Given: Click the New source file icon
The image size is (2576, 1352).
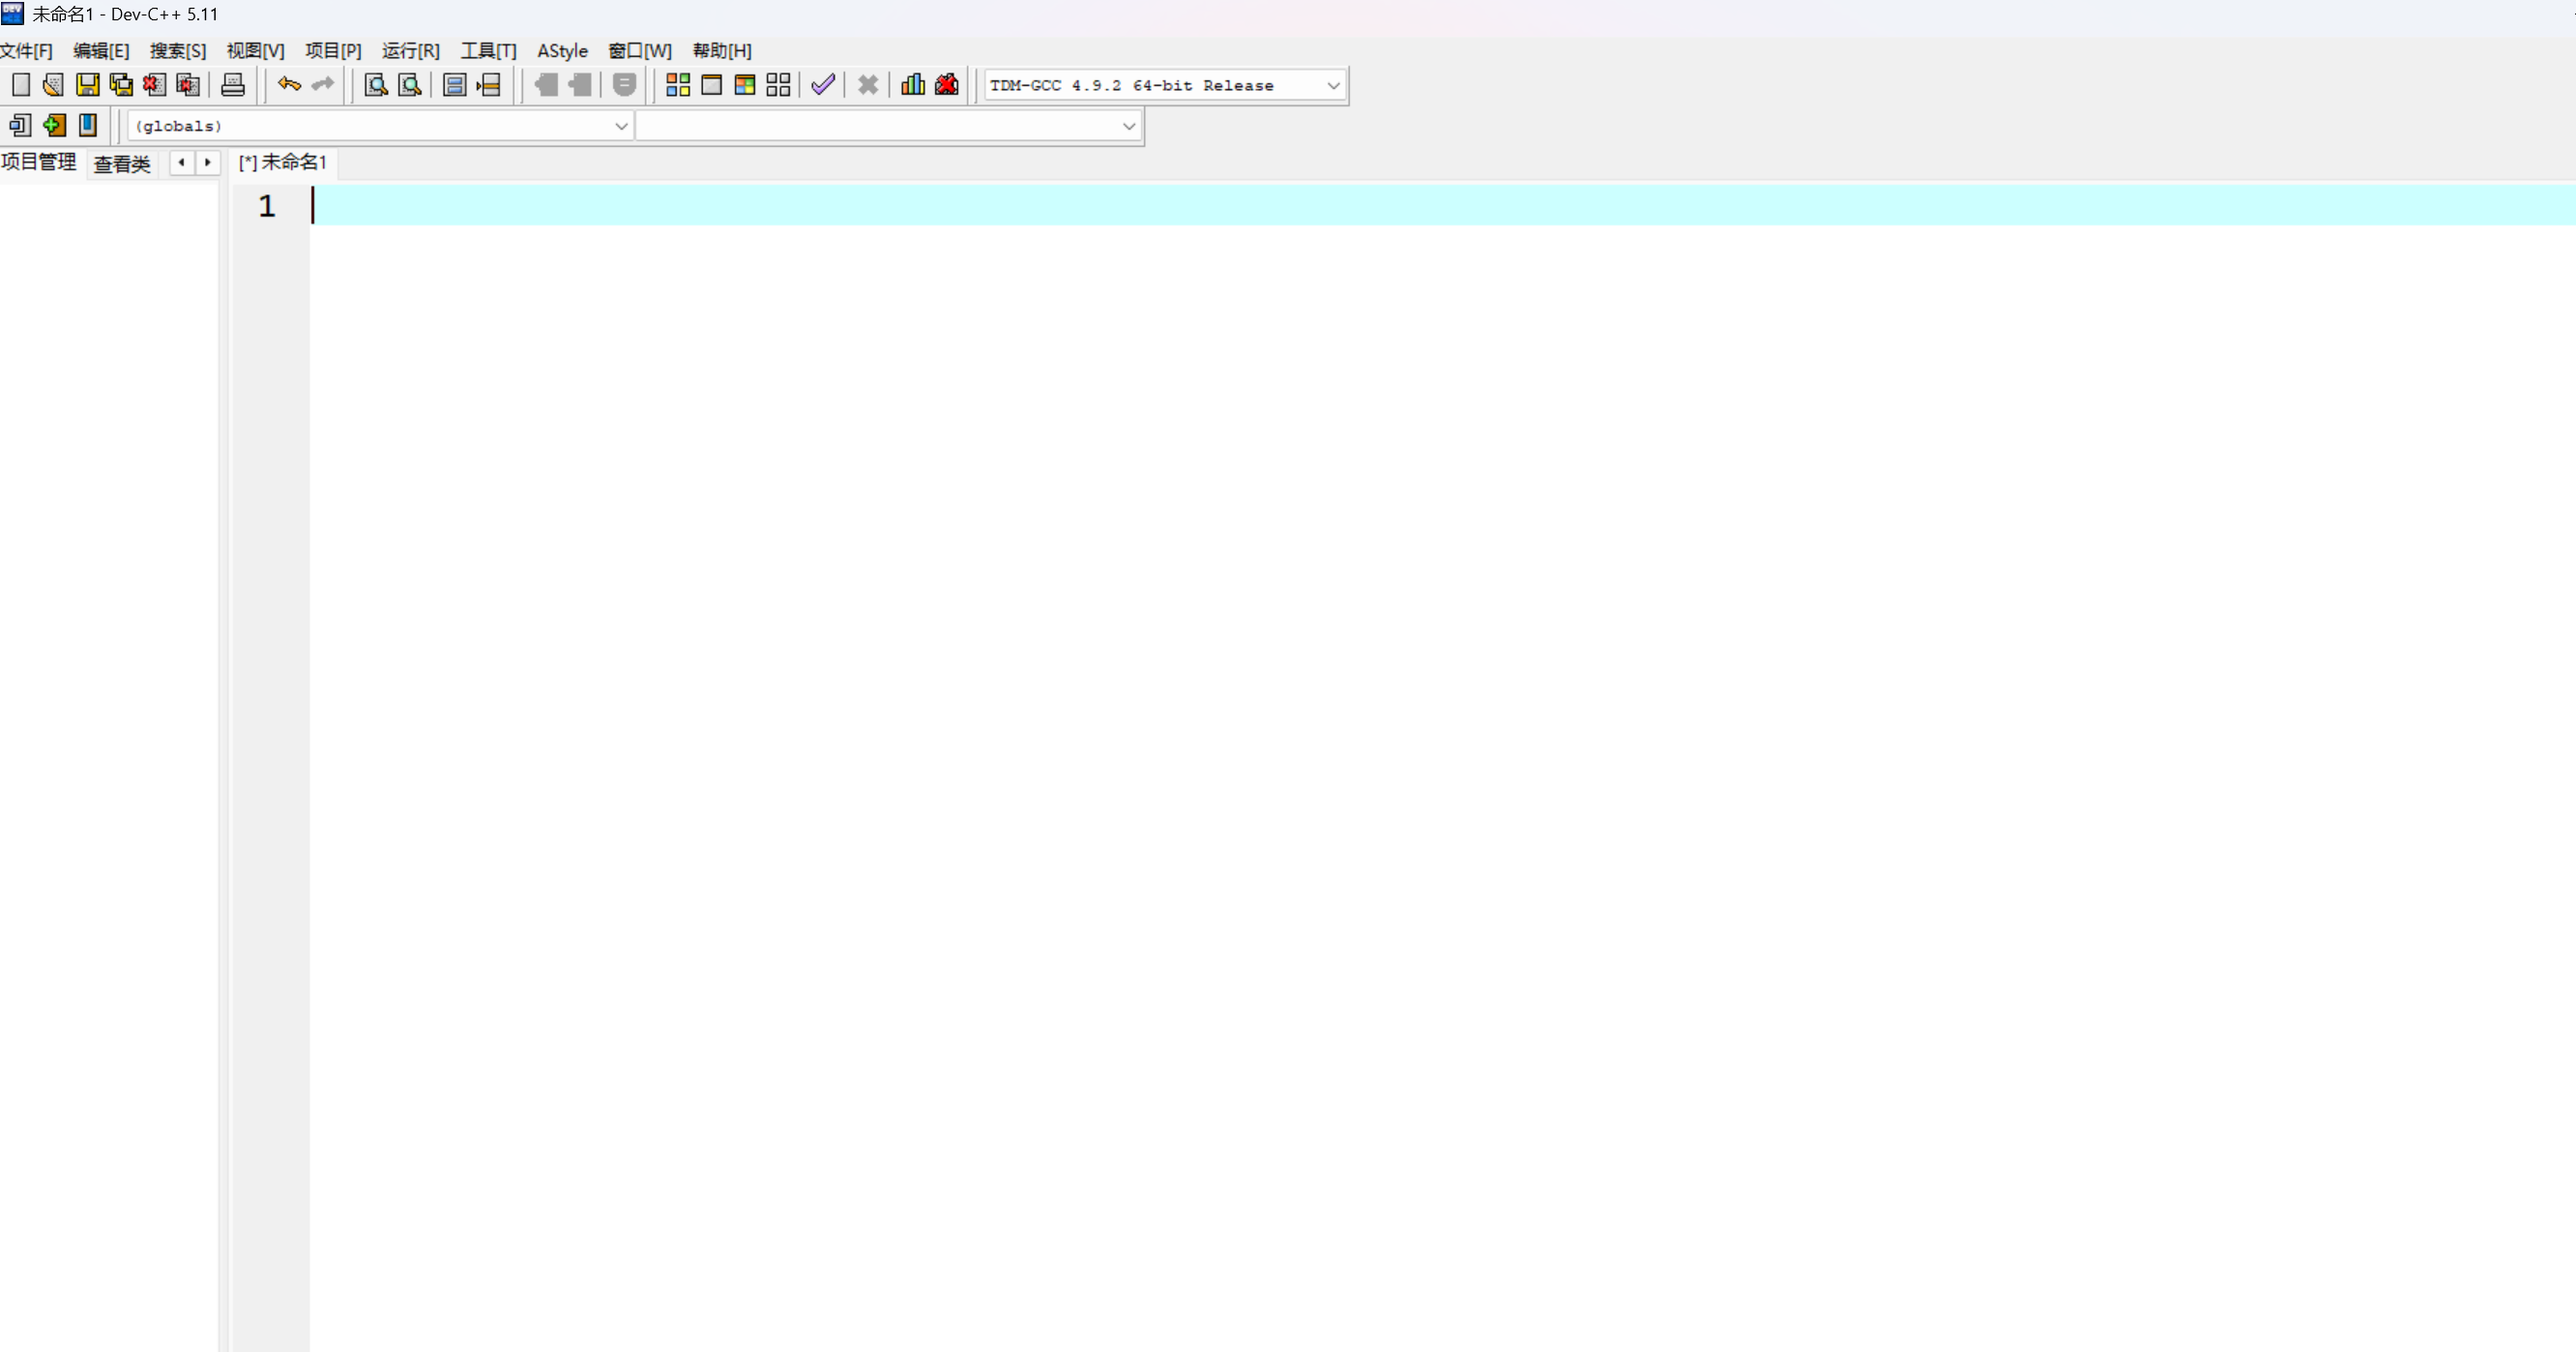Looking at the screenshot, I should (20, 85).
